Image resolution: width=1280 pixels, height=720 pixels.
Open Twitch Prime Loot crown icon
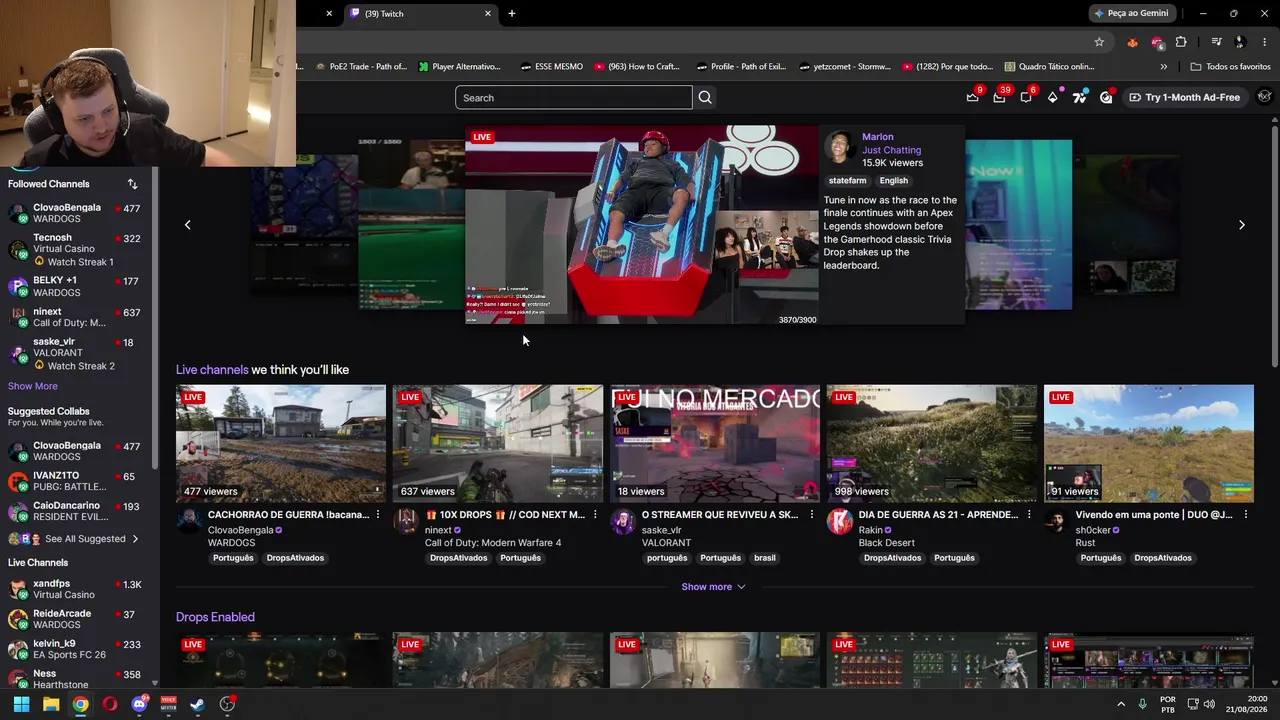972,97
